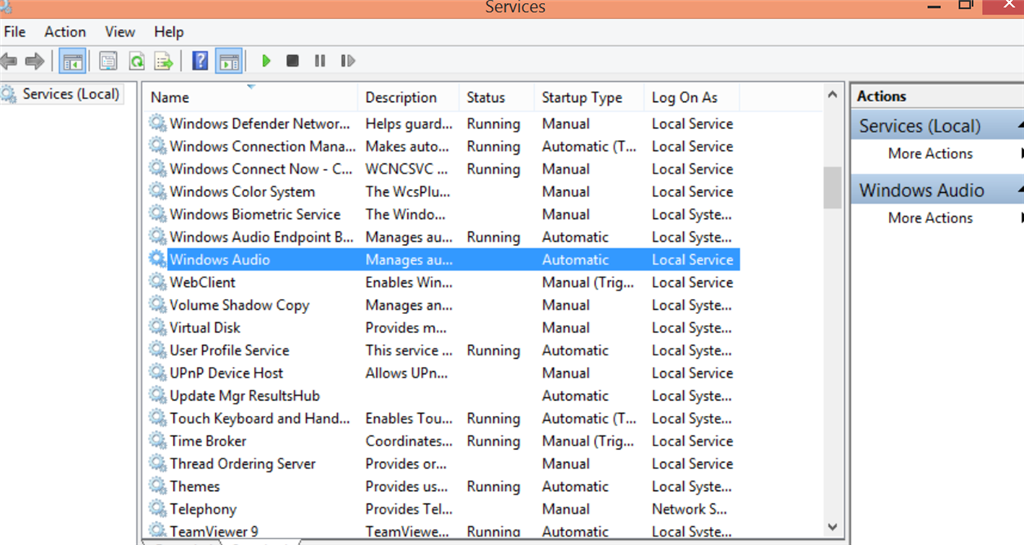The image size is (1024, 545).
Task: Click gear icon beside Windows Biometric Service
Action: [157, 214]
